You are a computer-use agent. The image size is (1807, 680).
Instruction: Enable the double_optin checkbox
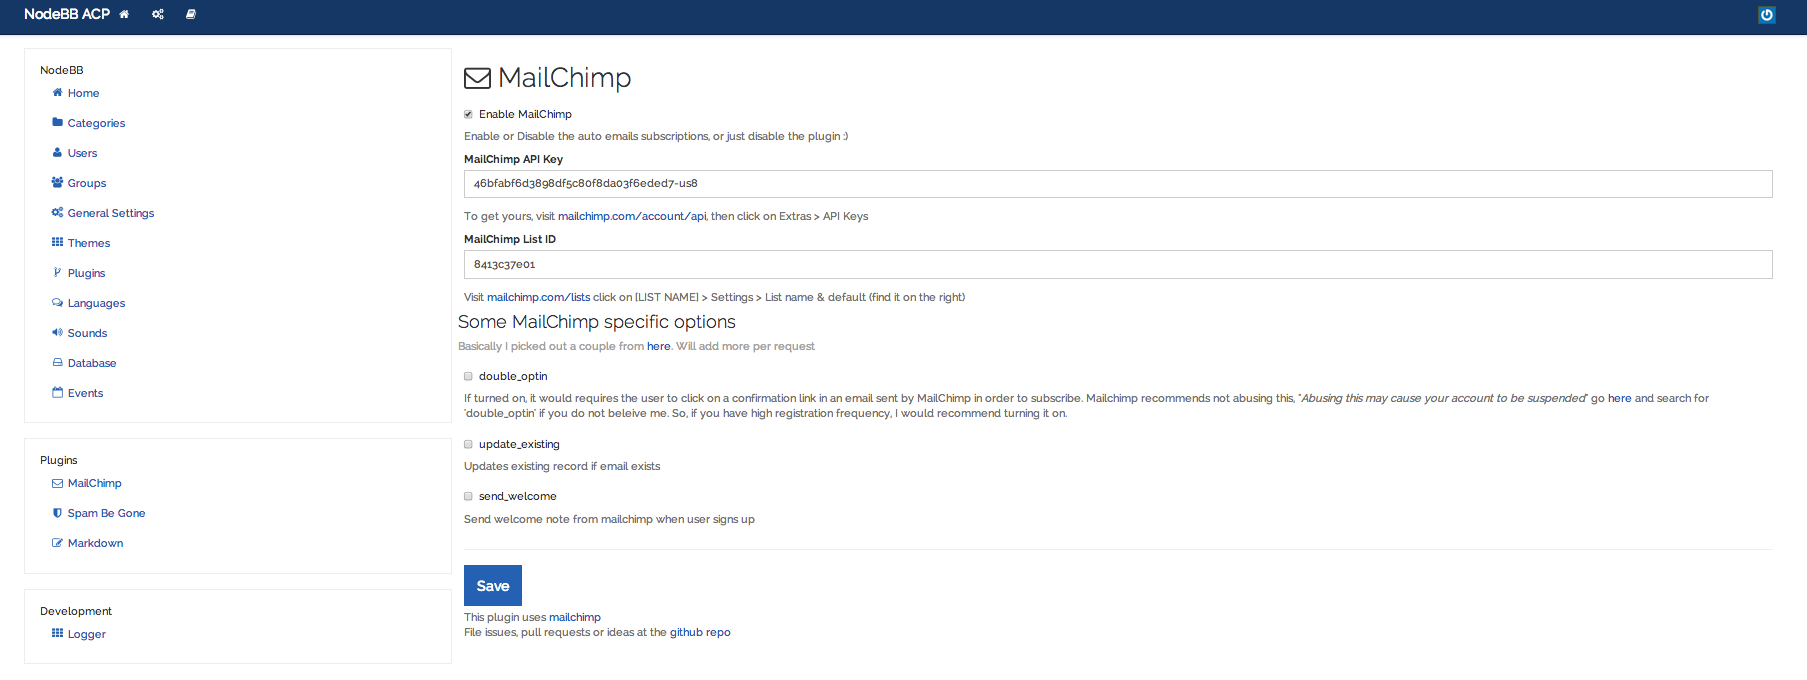[468, 376]
